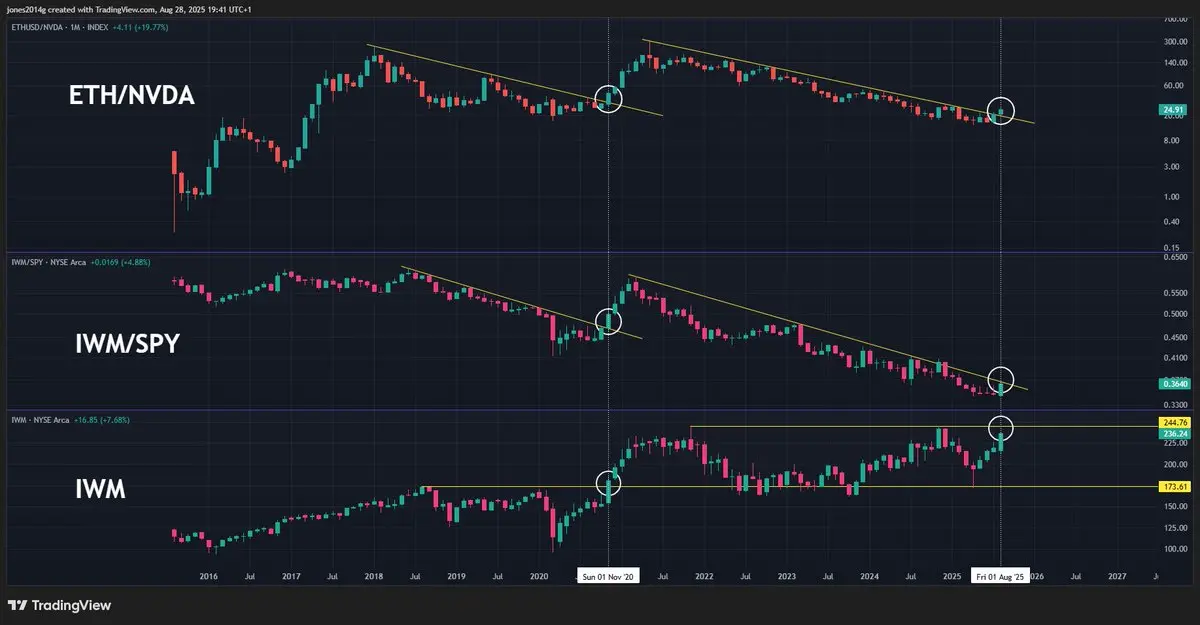Click the 0.5000 ratio scale label
The height and width of the screenshot is (625, 1200).
(x=1174, y=313)
